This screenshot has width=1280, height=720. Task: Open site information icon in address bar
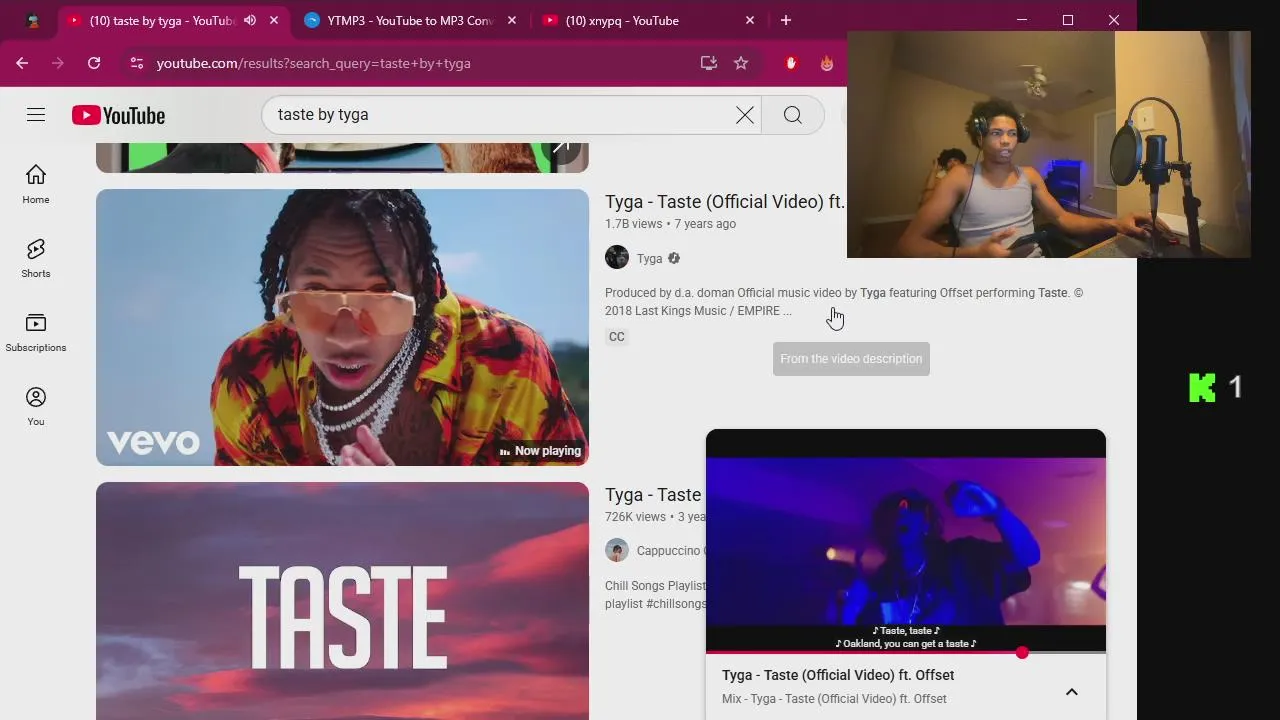(x=137, y=63)
